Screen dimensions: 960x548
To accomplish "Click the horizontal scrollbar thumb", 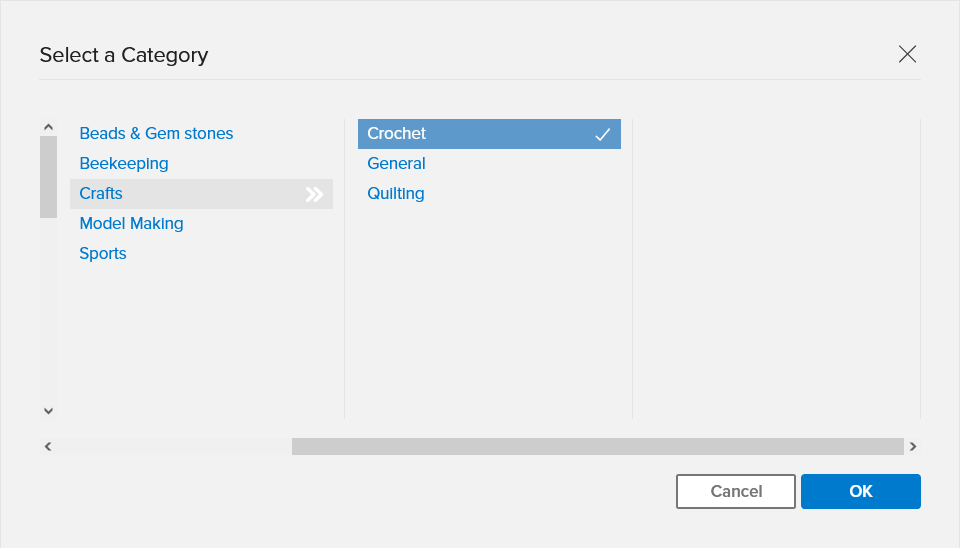I will [x=598, y=446].
